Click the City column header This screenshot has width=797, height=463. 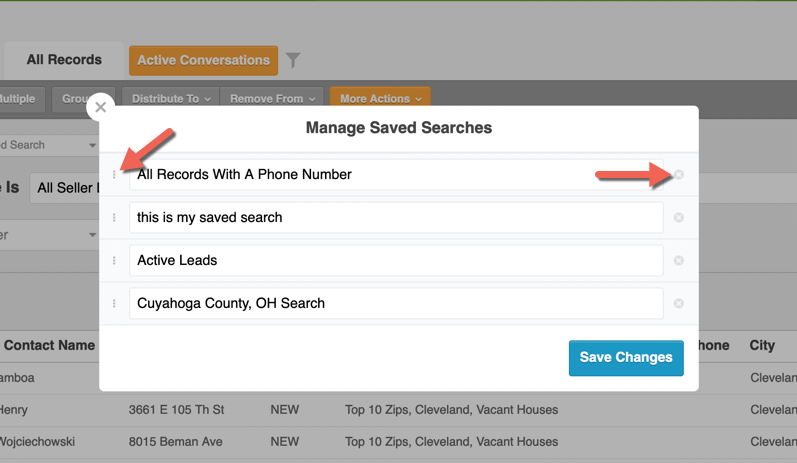click(762, 346)
